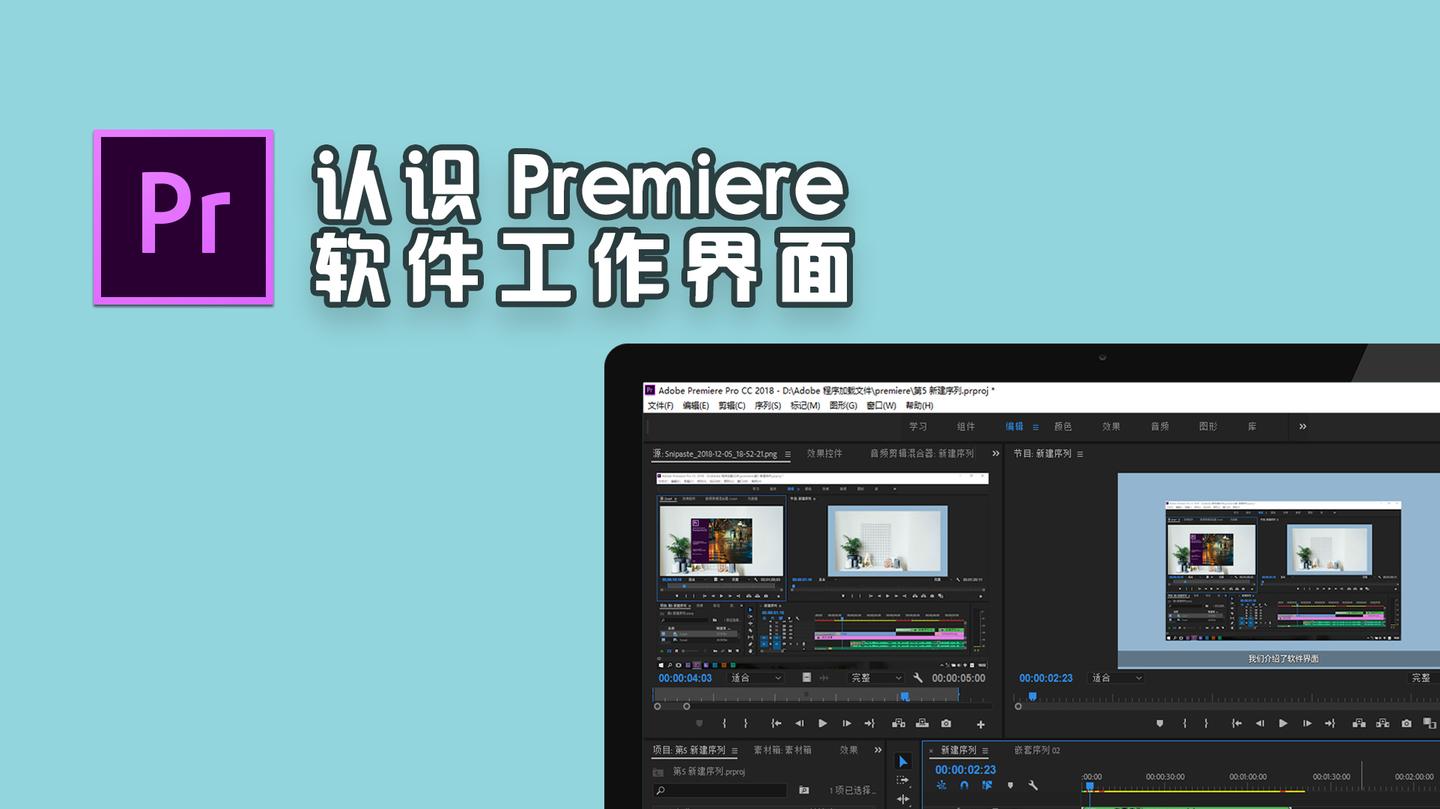
Task: Go to In point in program monitor
Action: point(1237,723)
